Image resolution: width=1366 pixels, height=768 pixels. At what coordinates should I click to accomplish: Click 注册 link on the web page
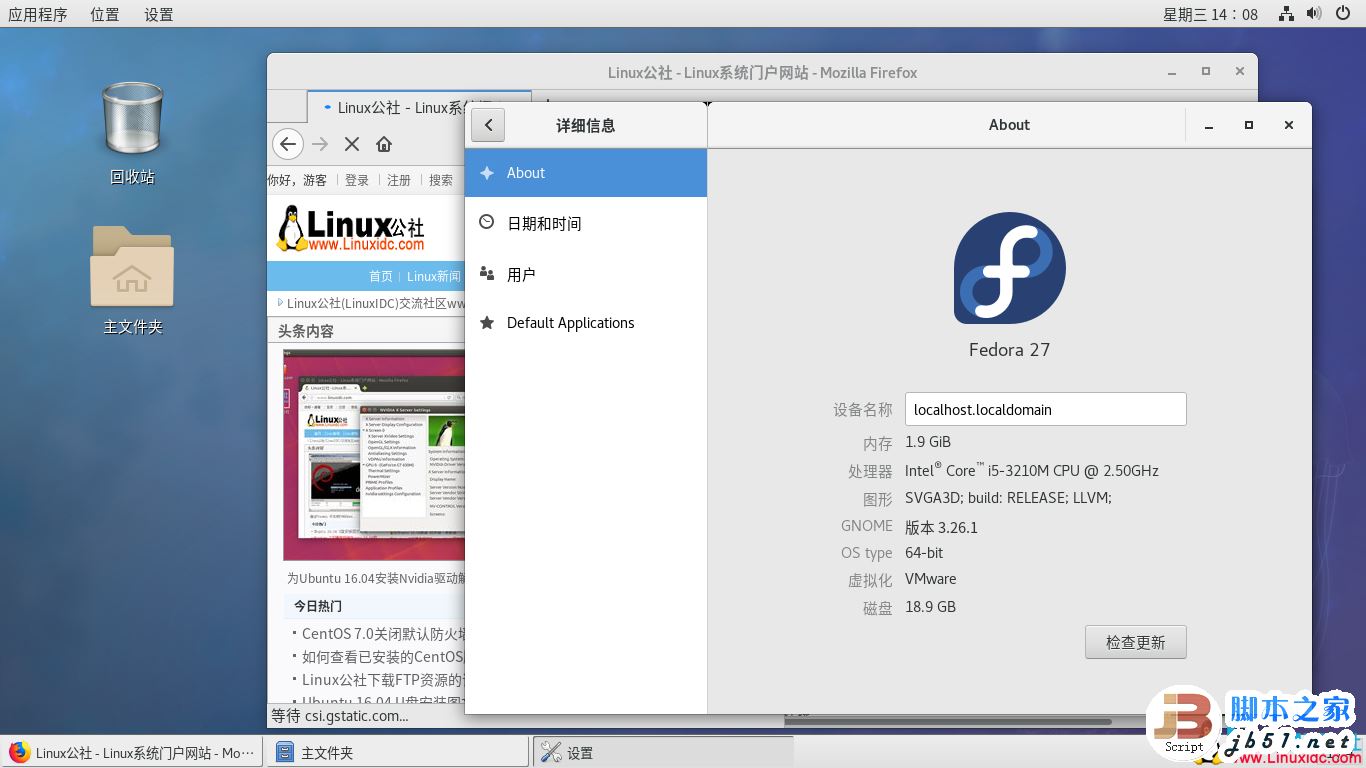399,180
